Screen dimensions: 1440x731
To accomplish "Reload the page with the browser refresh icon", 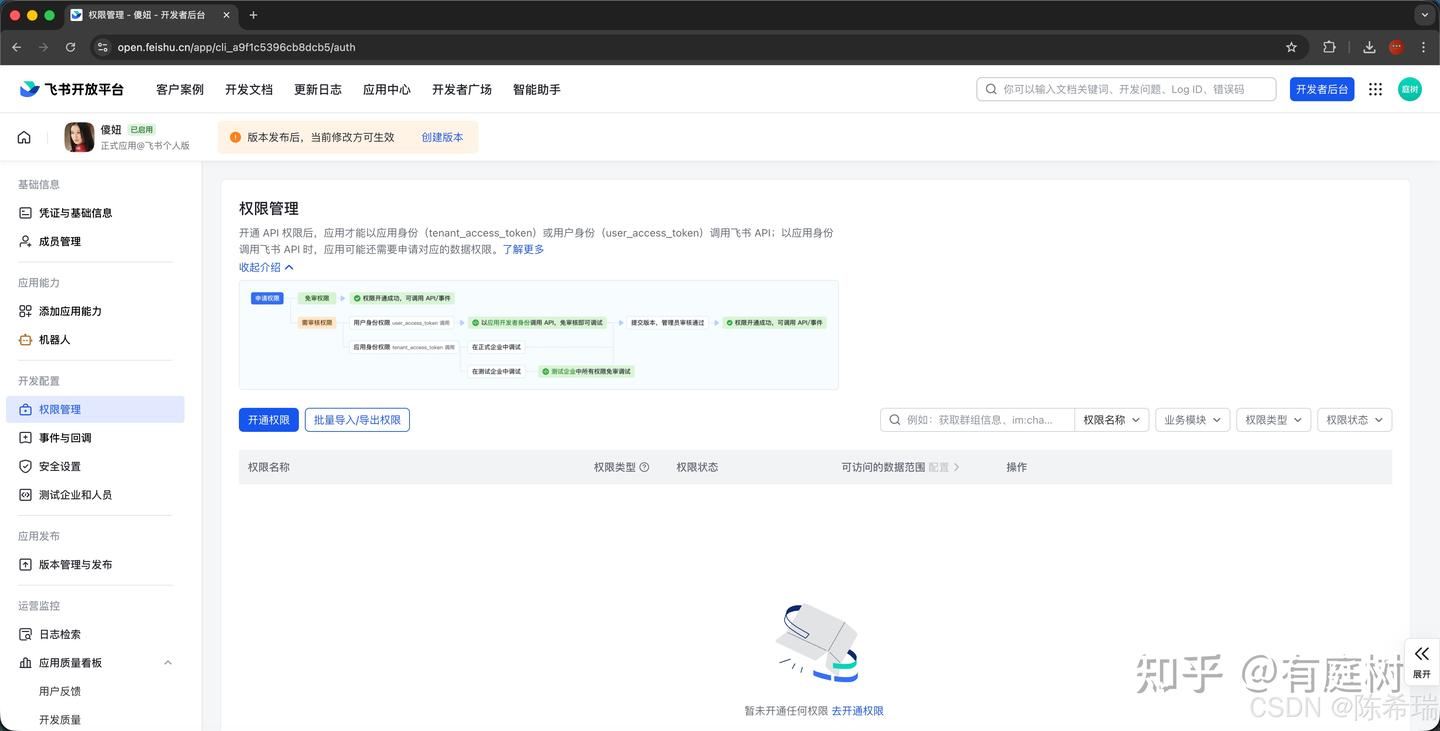I will click(70, 47).
